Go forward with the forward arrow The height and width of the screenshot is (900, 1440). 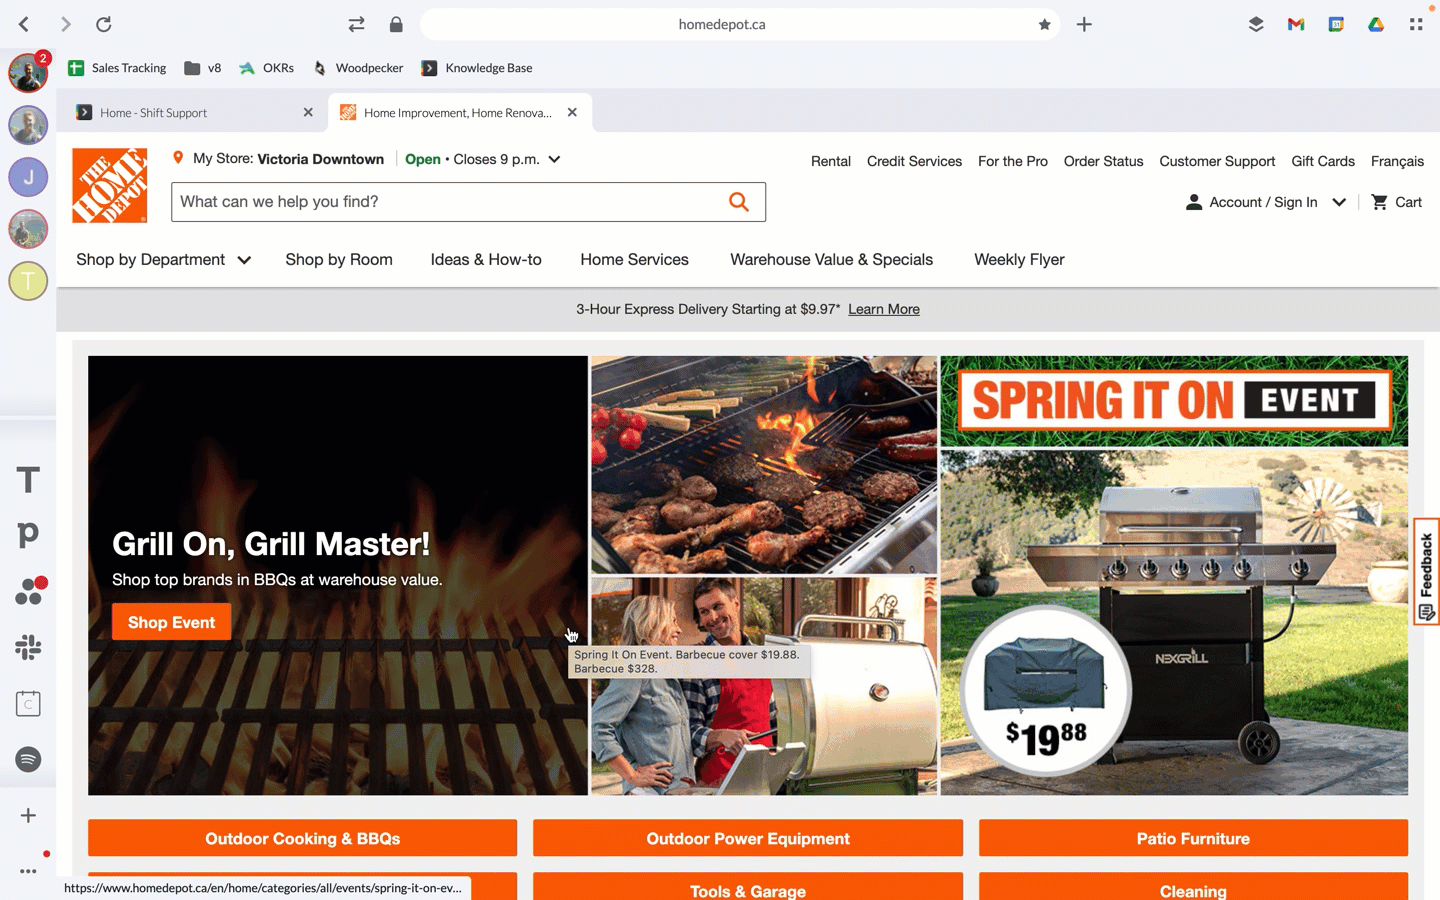(65, 24)
